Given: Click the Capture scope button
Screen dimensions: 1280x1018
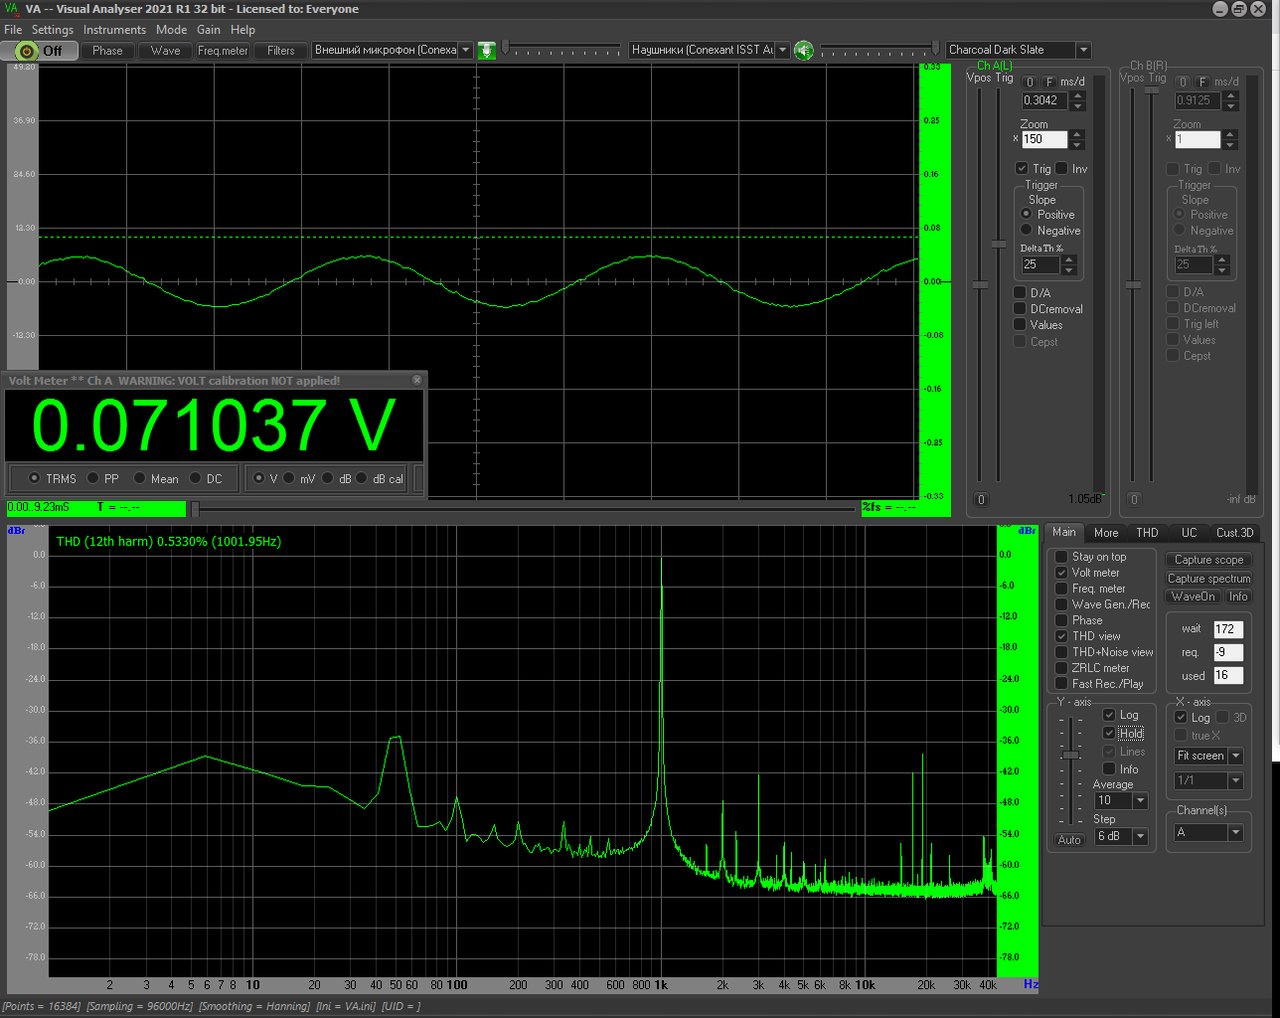Looking at the screenshot, I should [x=1209, y=560].
